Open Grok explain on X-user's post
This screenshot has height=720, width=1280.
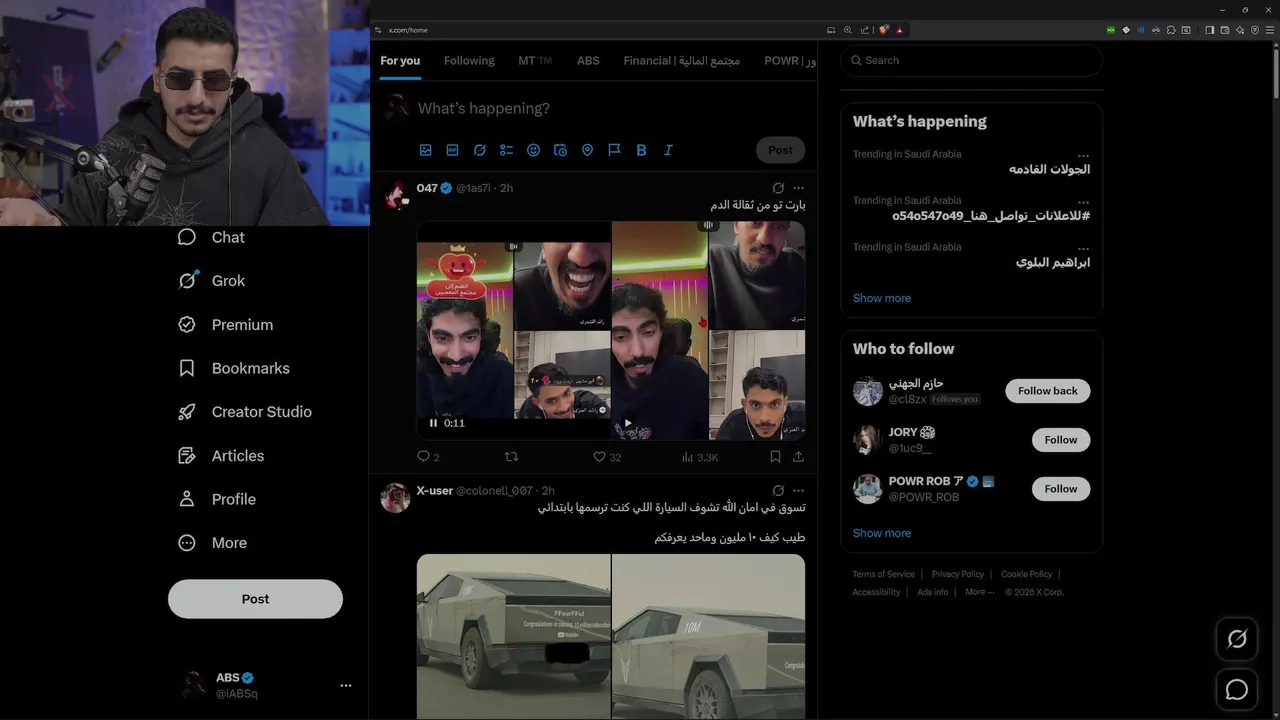click(x=778, y=491)
